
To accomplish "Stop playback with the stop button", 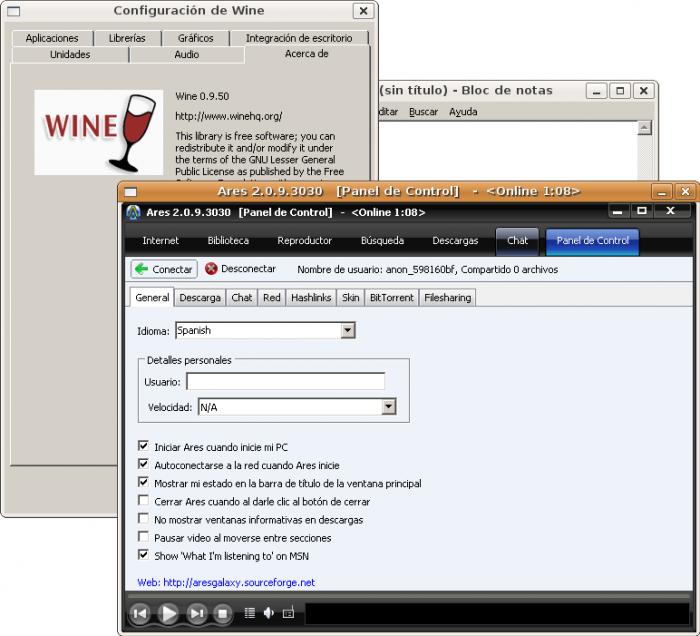I will 223,613.
